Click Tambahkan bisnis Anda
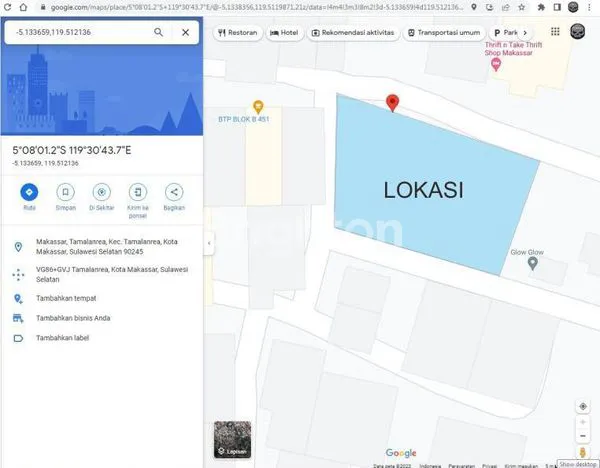This screenshot has height=468, width=600. click(102, 318)
